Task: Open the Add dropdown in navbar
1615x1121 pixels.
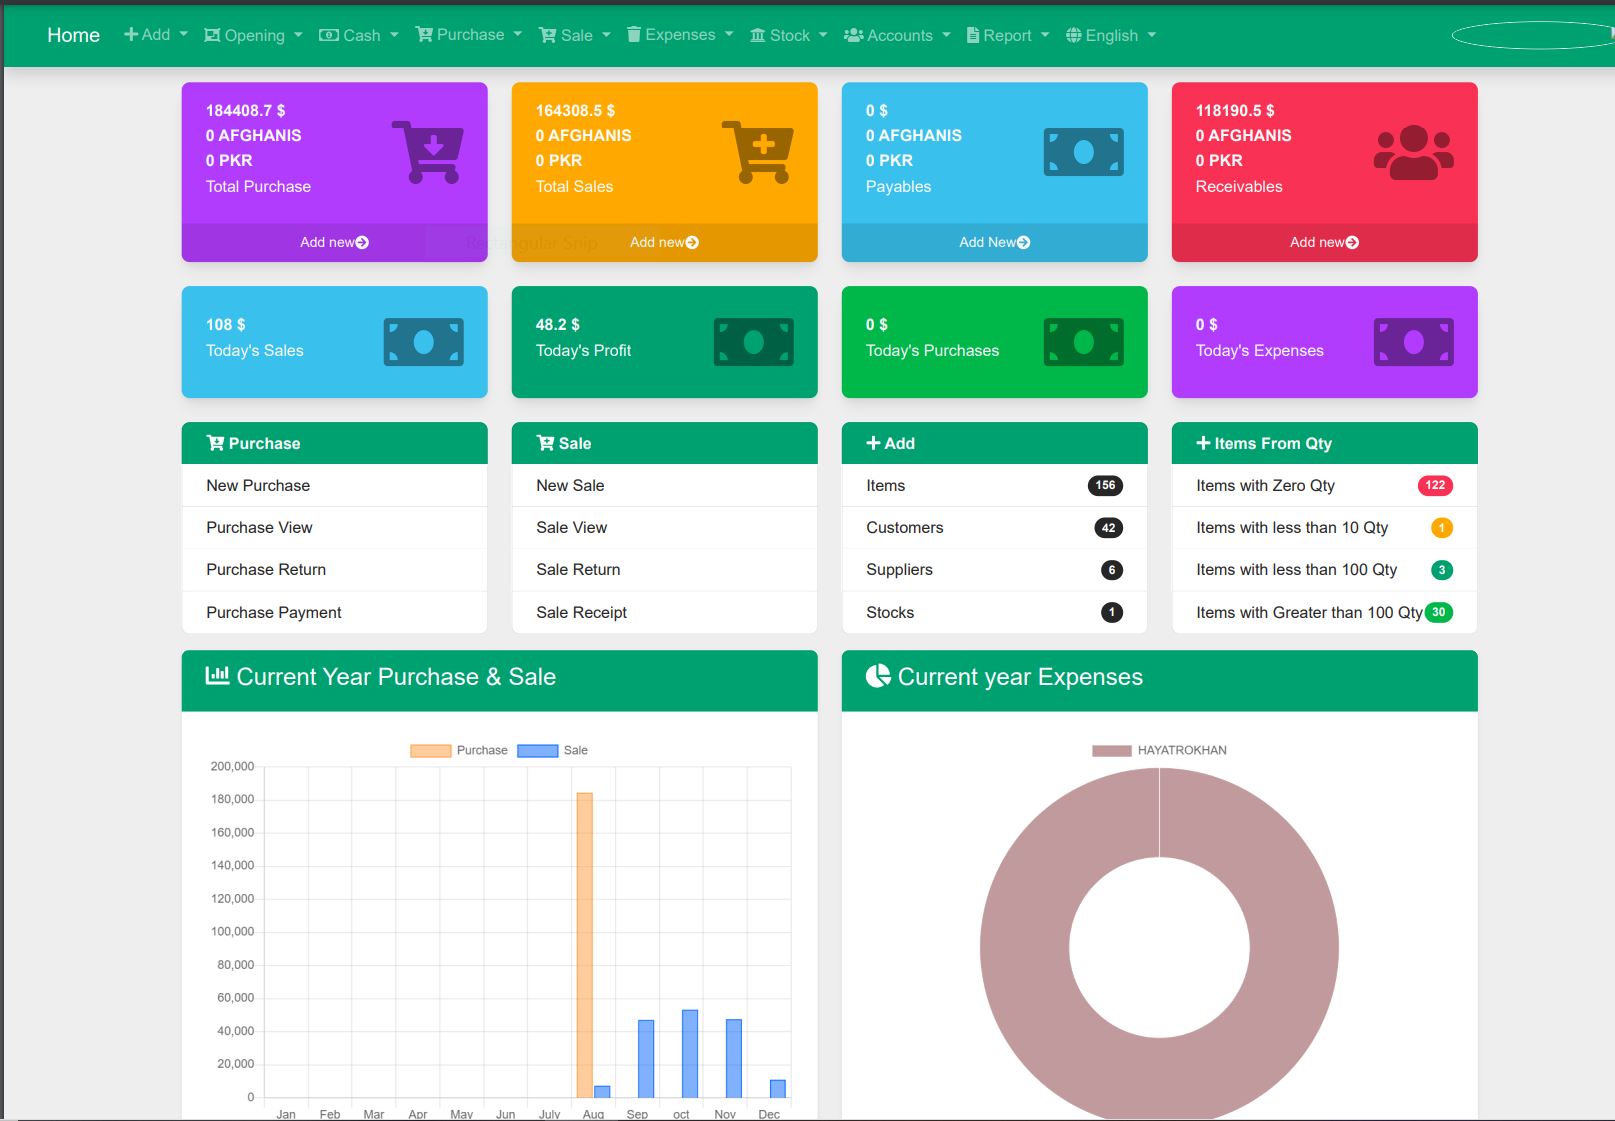Action: point(155,34)
